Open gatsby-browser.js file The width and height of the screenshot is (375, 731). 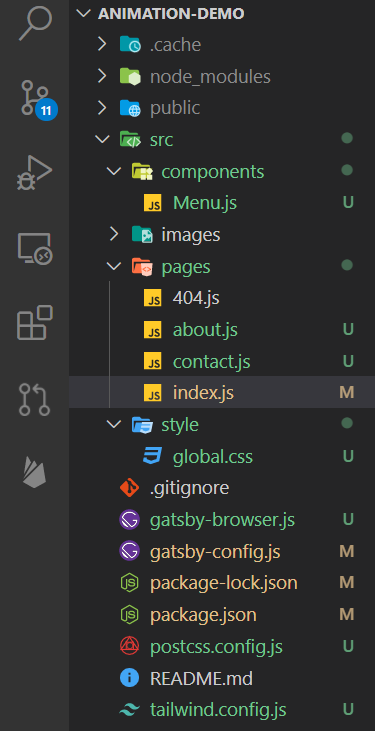[x=222, y=520]
